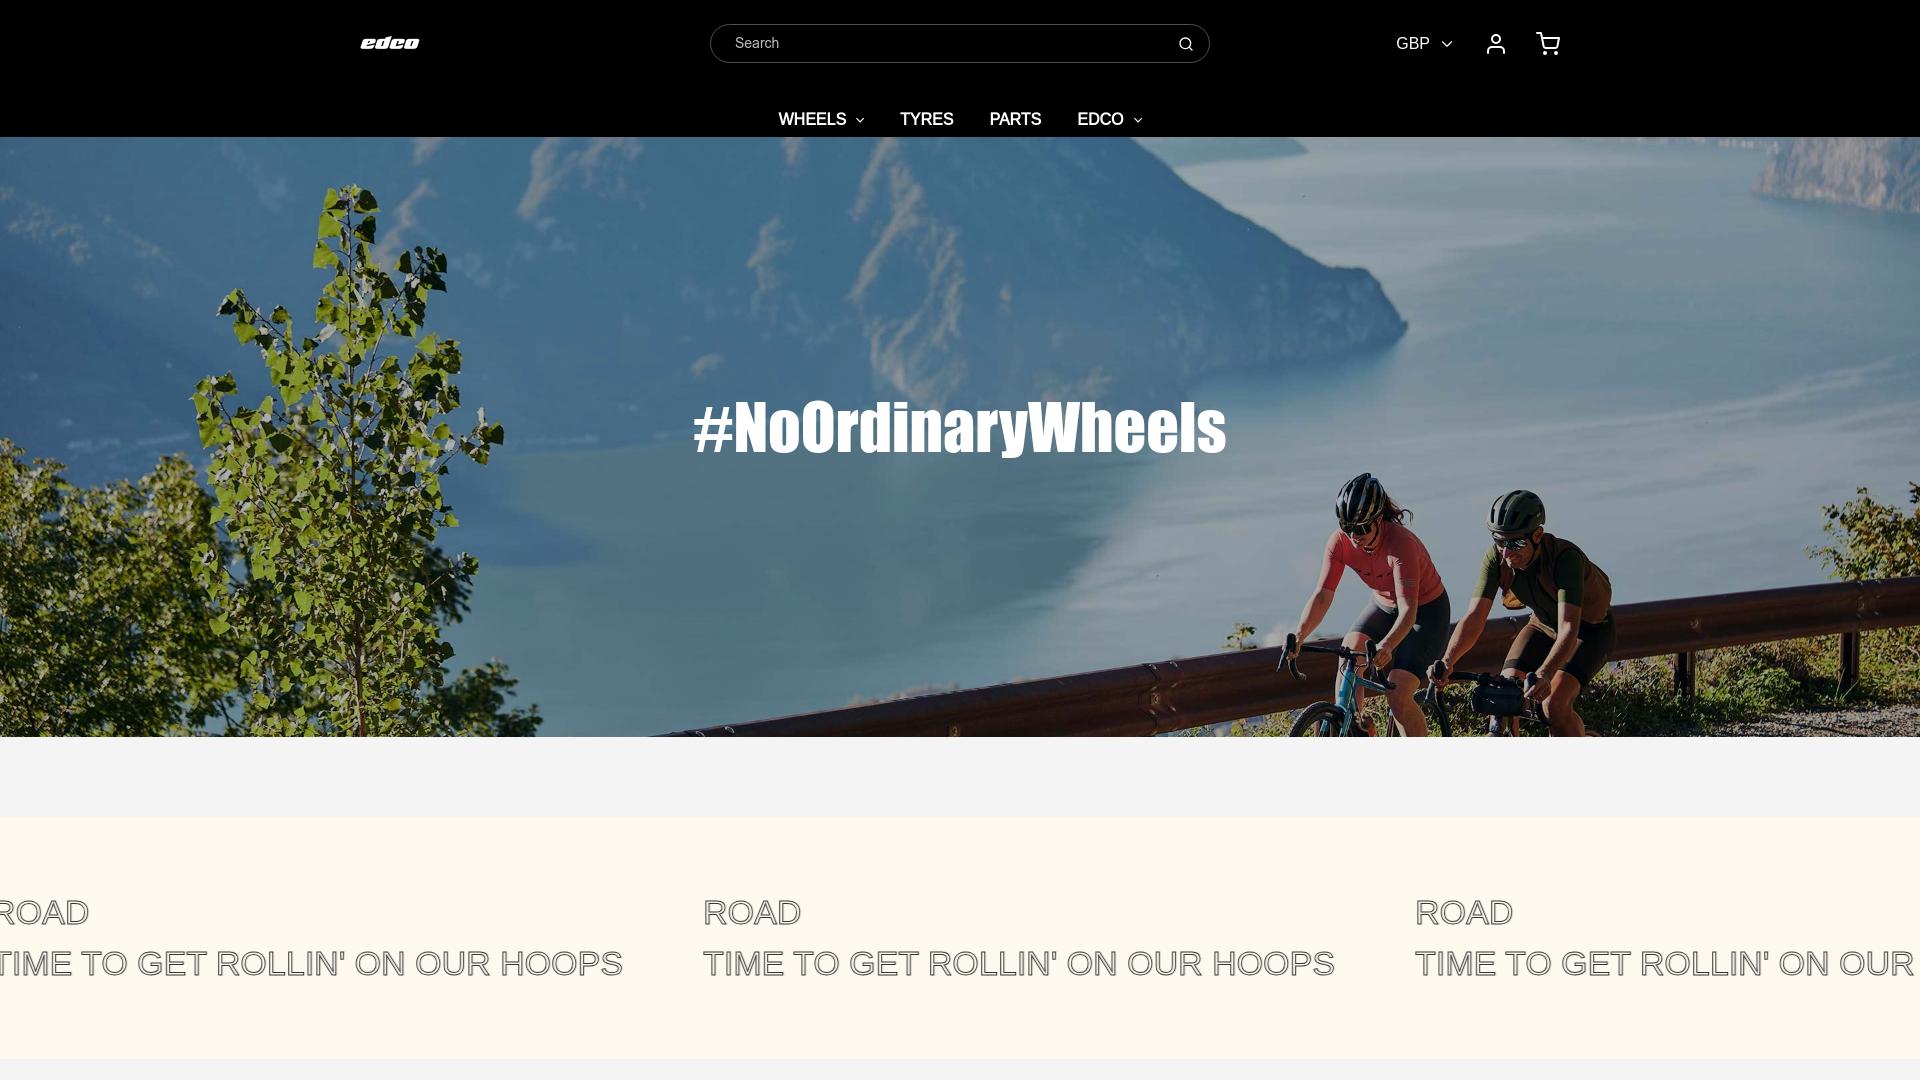
Task: Click the magnifier icon in the search bar
Action: (1186, 44)
